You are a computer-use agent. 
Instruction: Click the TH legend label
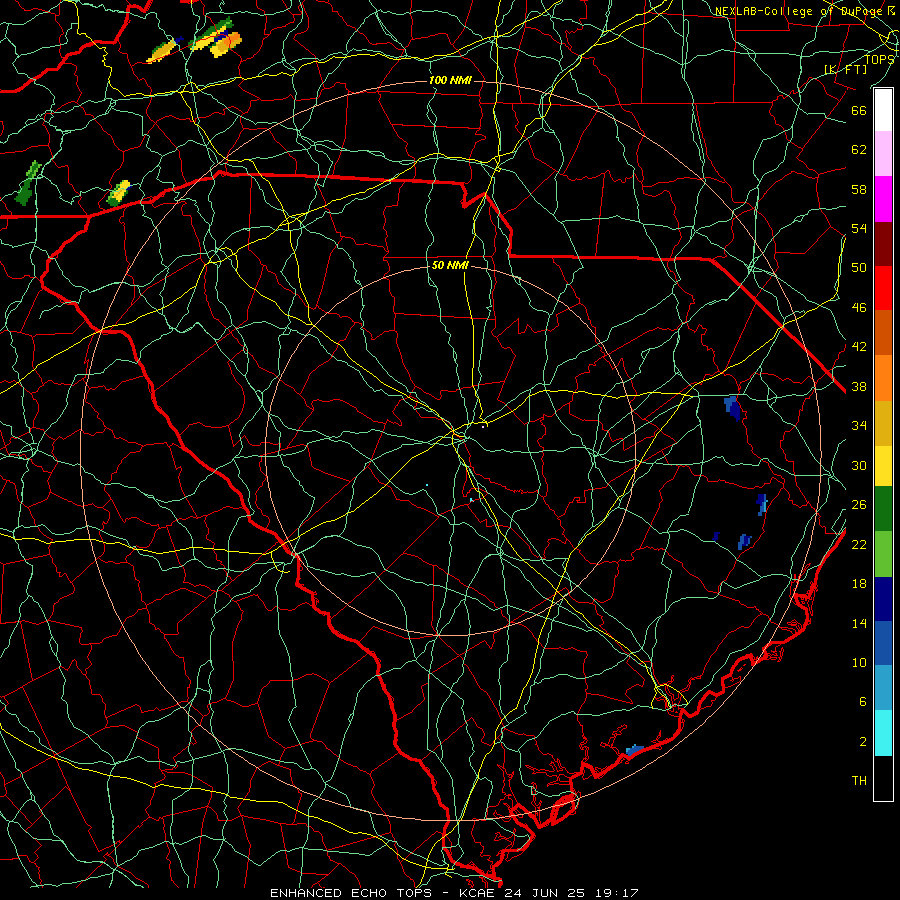(859, 781)
